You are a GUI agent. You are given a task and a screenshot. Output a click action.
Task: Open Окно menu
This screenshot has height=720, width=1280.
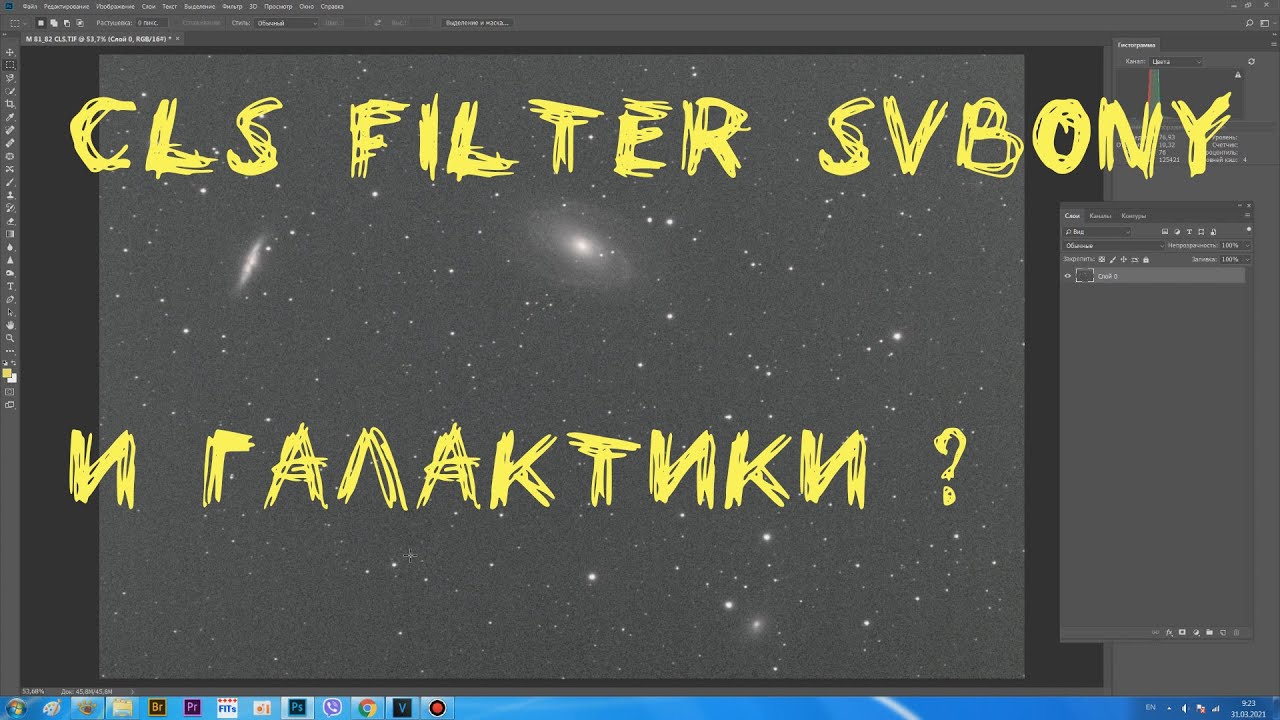pos(306,7)
